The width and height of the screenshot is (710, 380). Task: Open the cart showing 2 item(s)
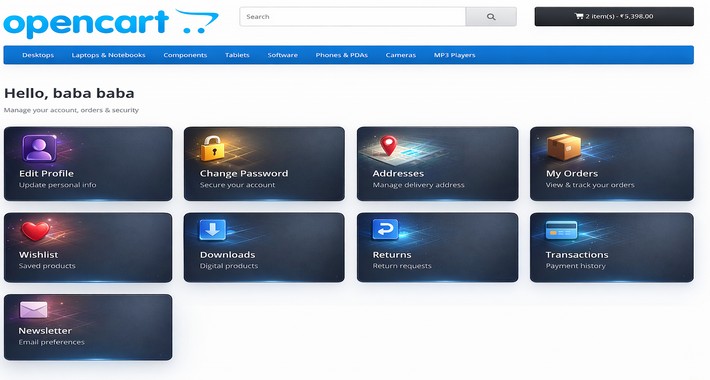[x=614, y=16]
